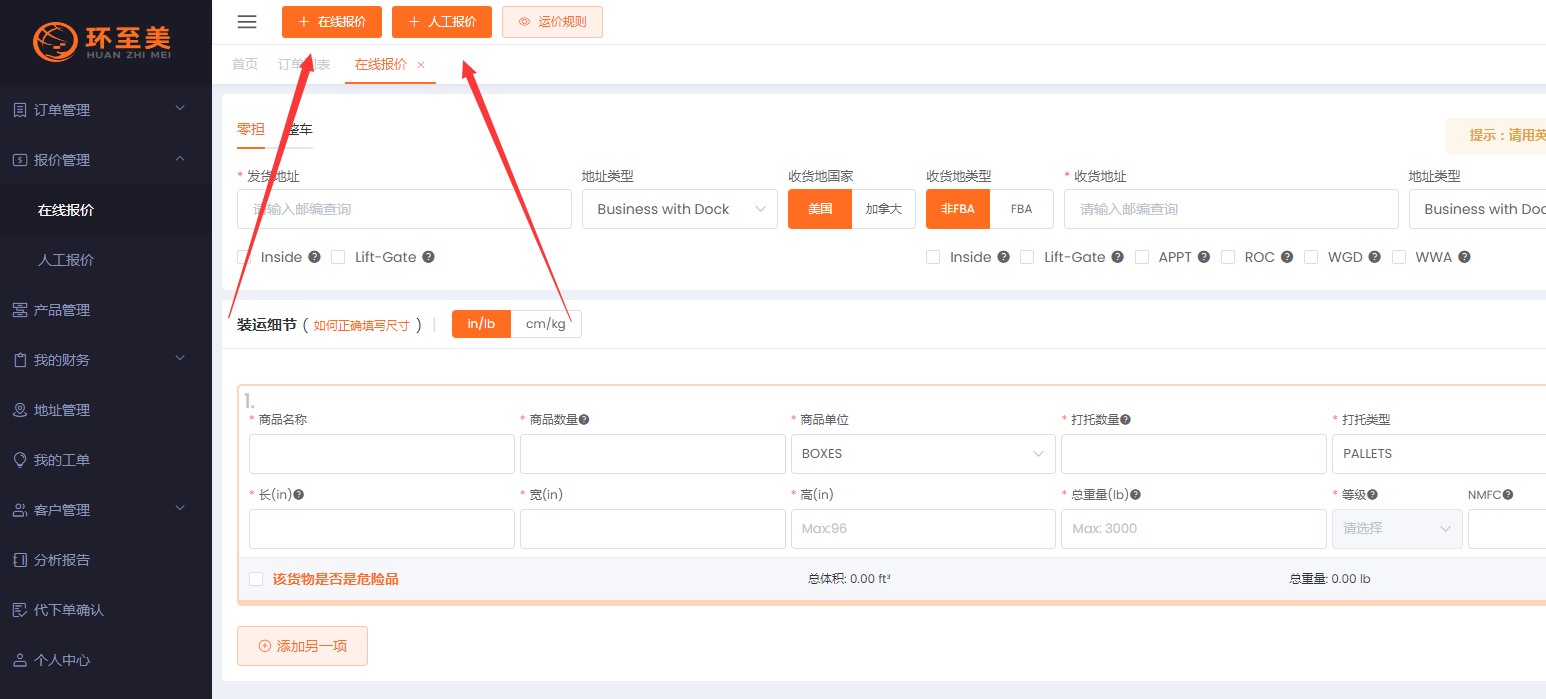The width and height of the screenshot is (1546, 699).
Task: Click help icon next to 商品数量
Action: tap(584, 420)
